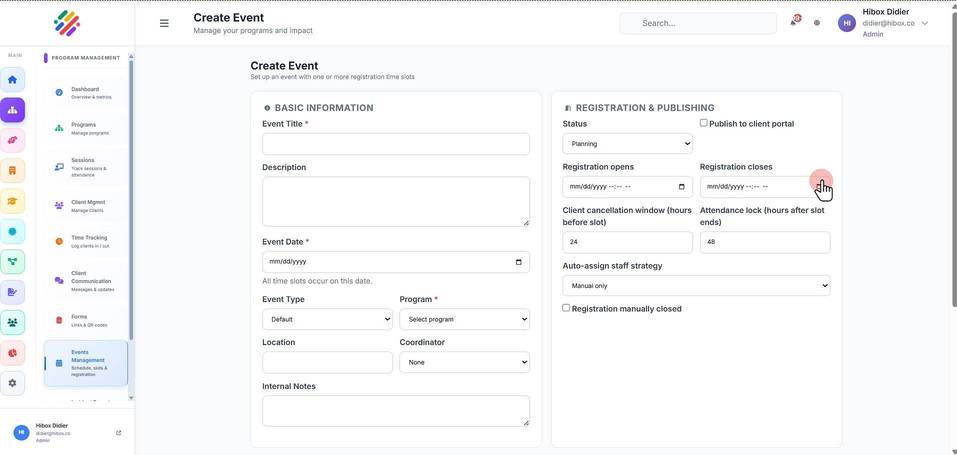
Task: Open Client Mgmnt in the sidebar
Action: point(85,206)
